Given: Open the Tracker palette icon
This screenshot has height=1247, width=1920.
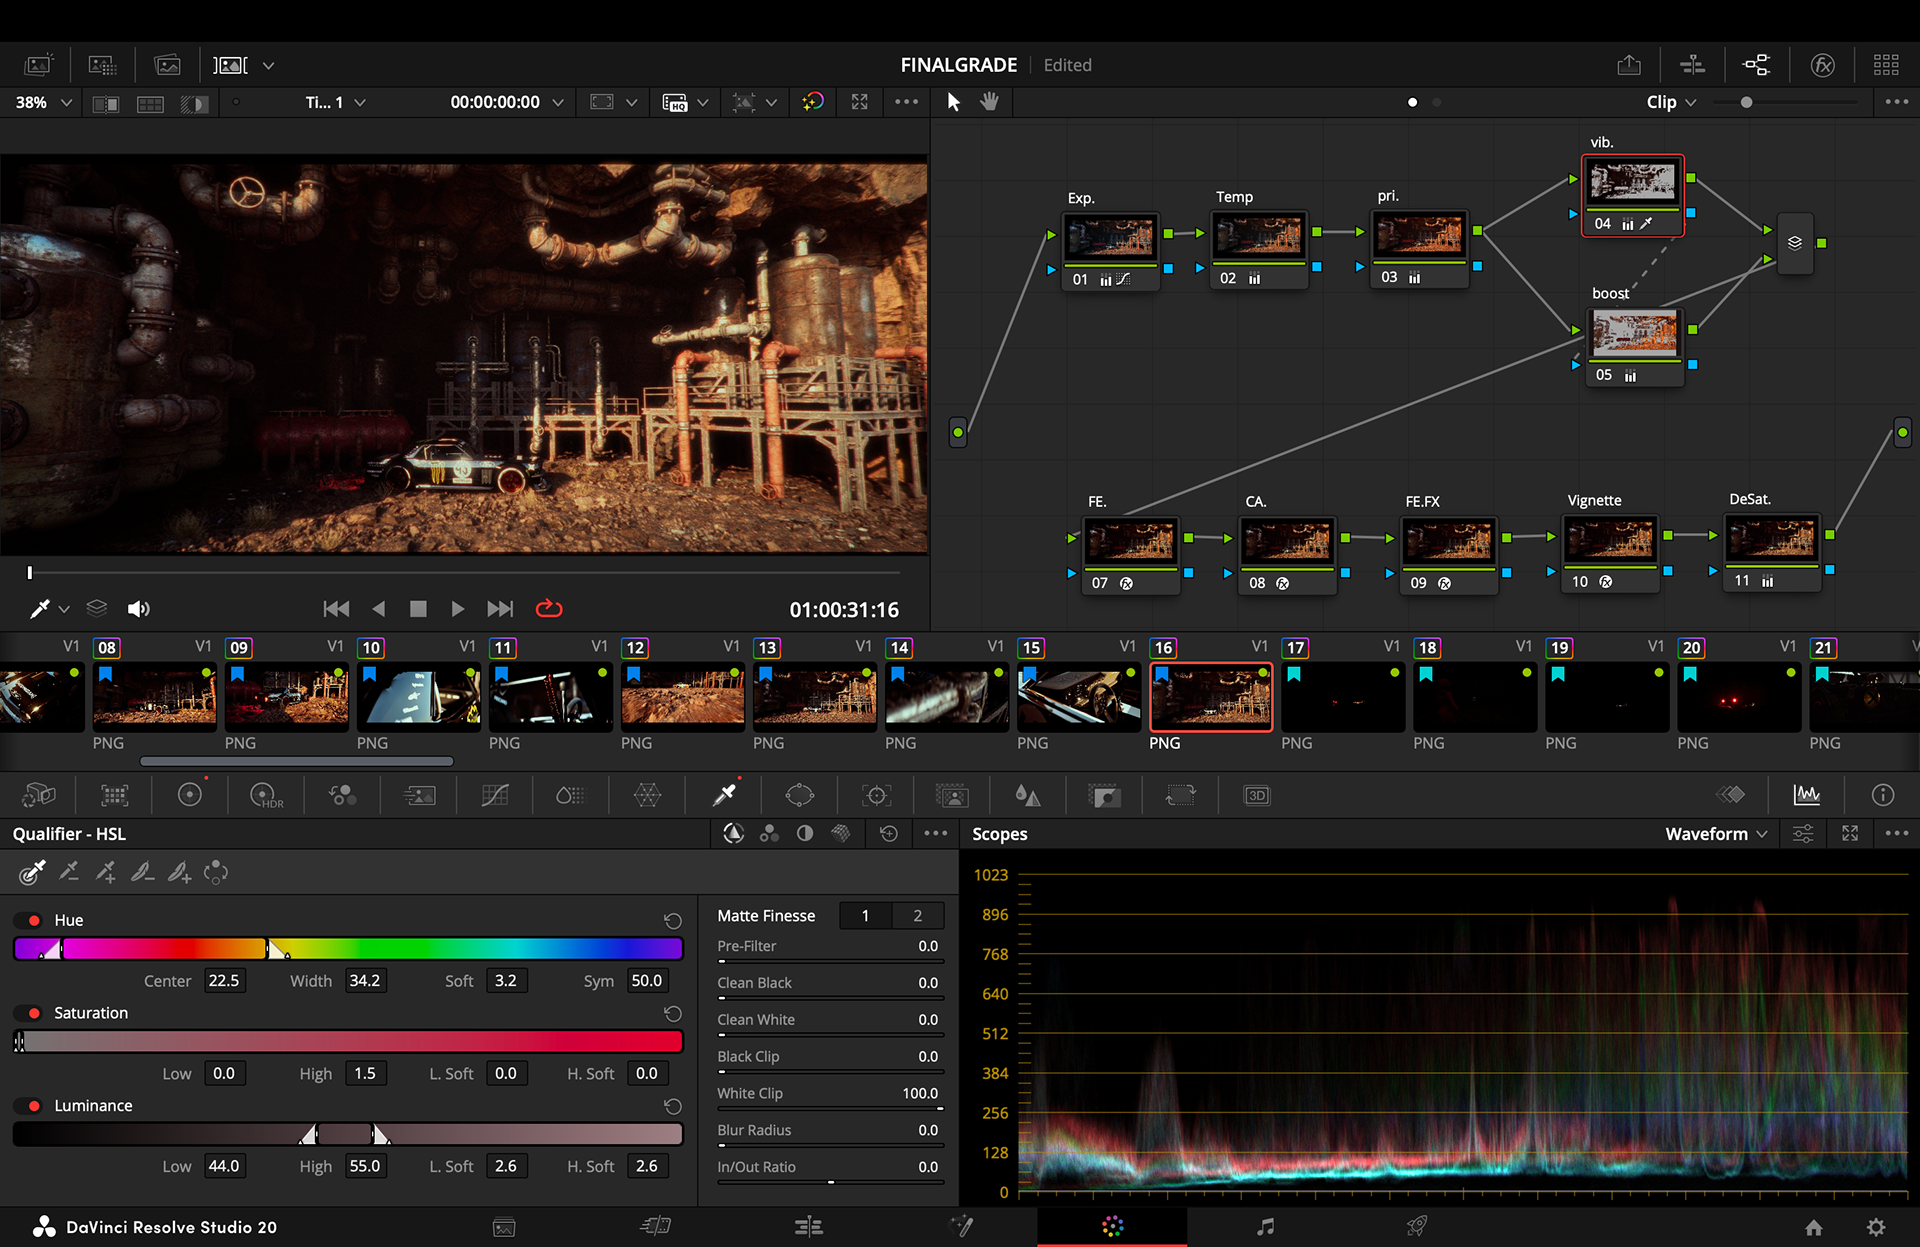Looking at the screenshot, I should (x=876, y=795).
